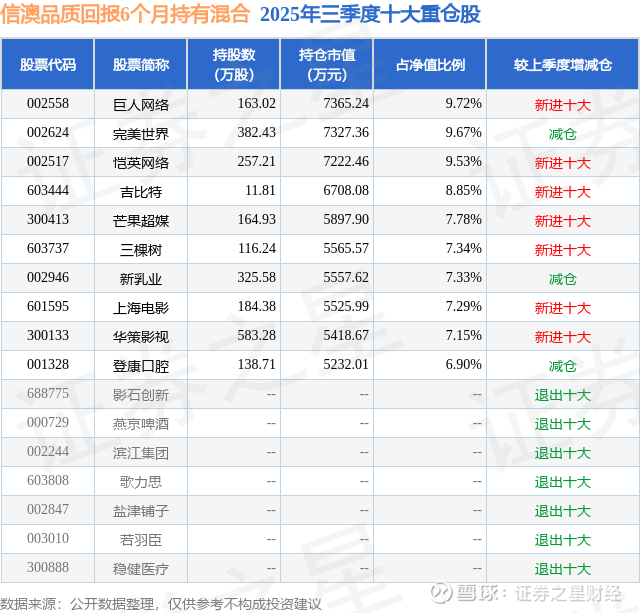Image resolution: width=640 pixels, height=613 pixels.
Task: Select stock code 688775
Action: pyautogui.click(x=48, y=393)
